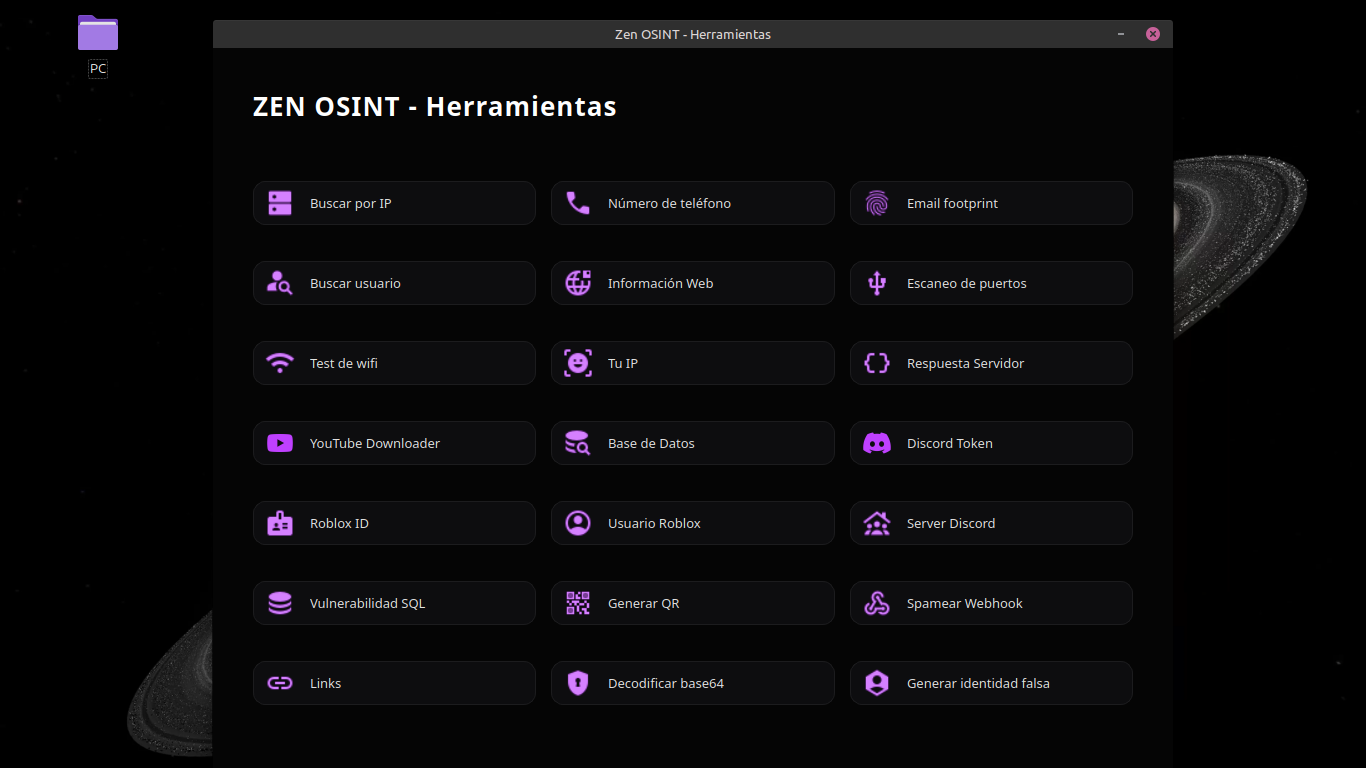Click the window title Zen OSINT - Herramientas
The width and height of the screenshot is (1366, 768).
pyautogui.click(x=693, y=34)
